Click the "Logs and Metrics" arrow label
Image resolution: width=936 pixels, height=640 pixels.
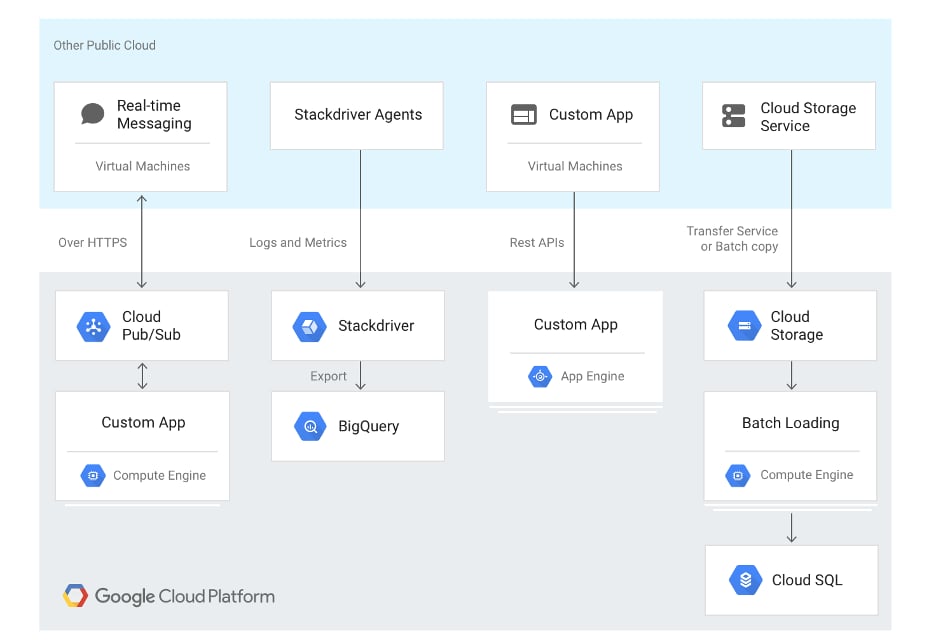pos(298,242)
